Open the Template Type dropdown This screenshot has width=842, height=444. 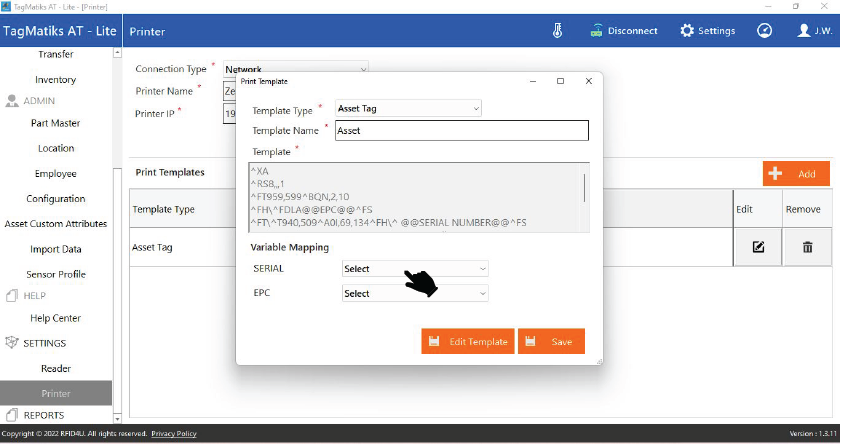pos(408,108)
